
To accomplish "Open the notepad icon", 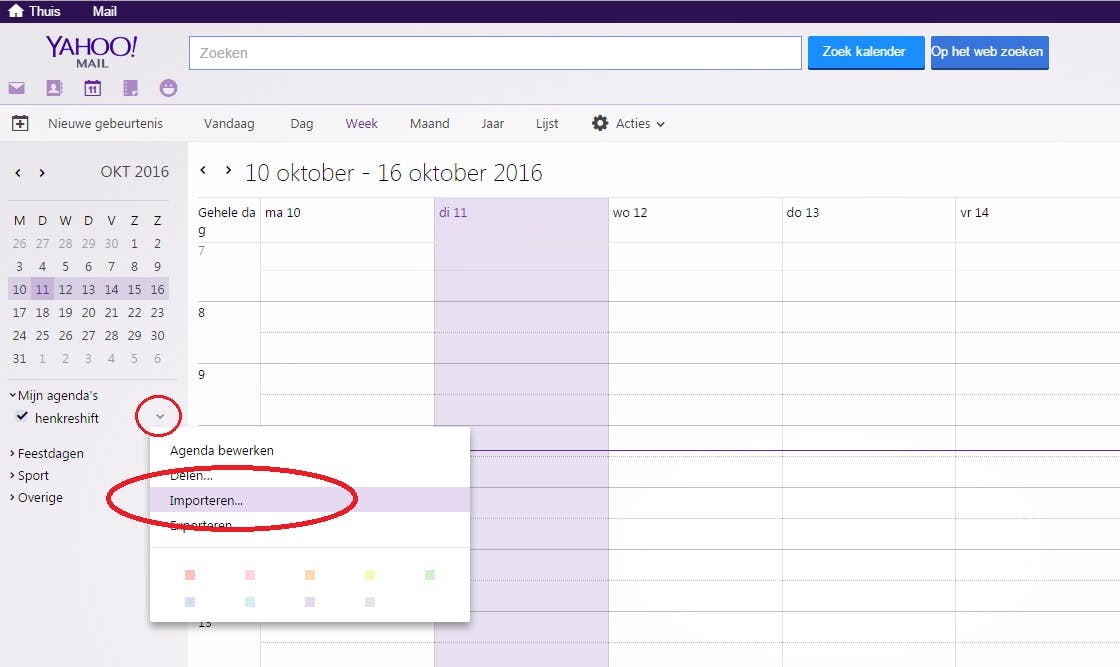I will 130,88.
